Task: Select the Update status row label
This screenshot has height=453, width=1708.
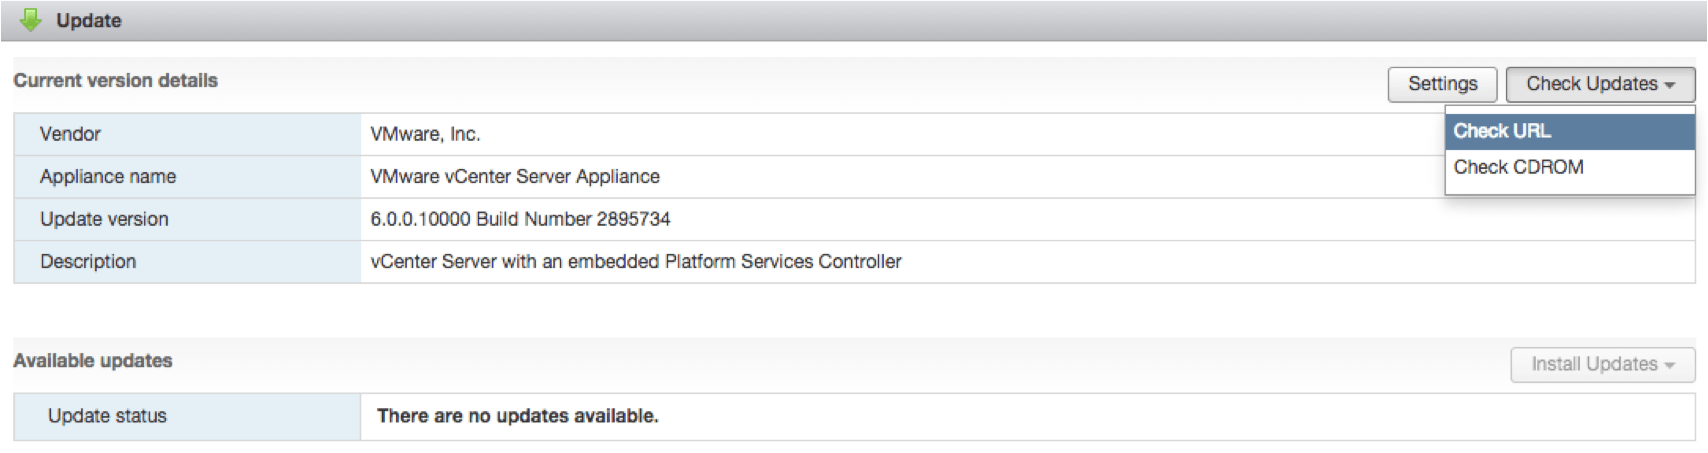Action: coord(107,416)
